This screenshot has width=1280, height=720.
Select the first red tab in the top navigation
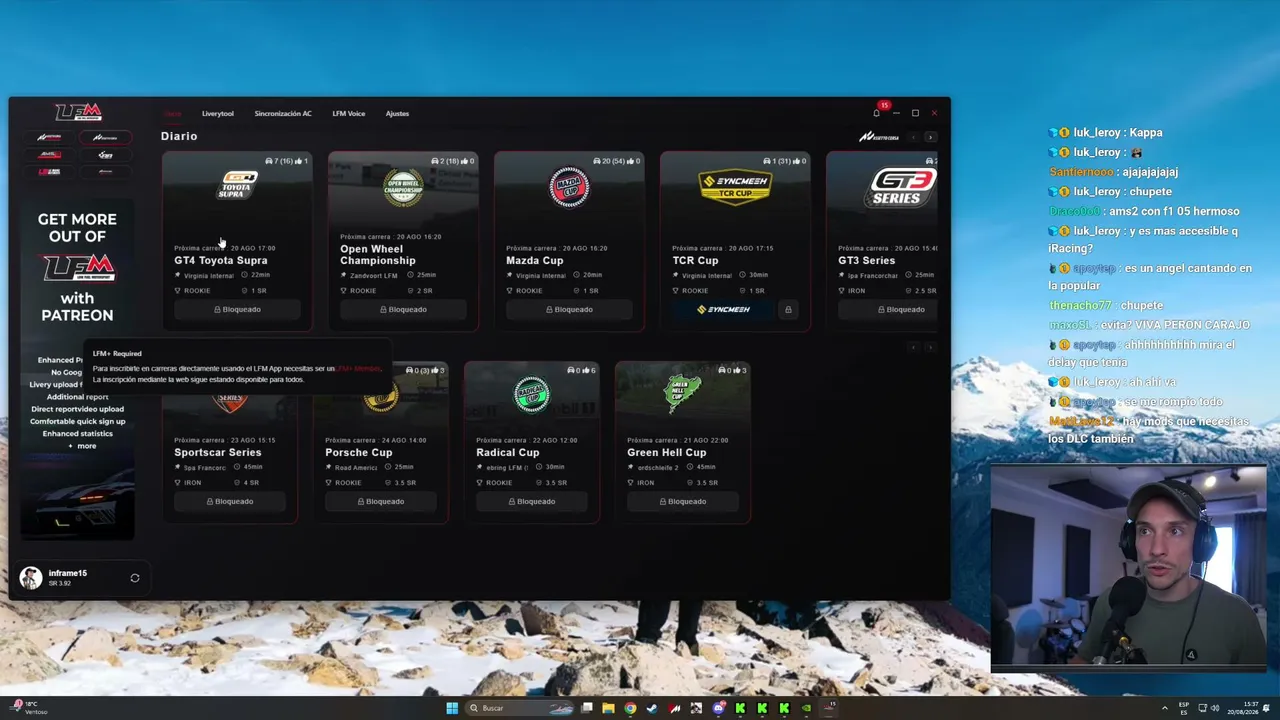(x=172, y=113)
